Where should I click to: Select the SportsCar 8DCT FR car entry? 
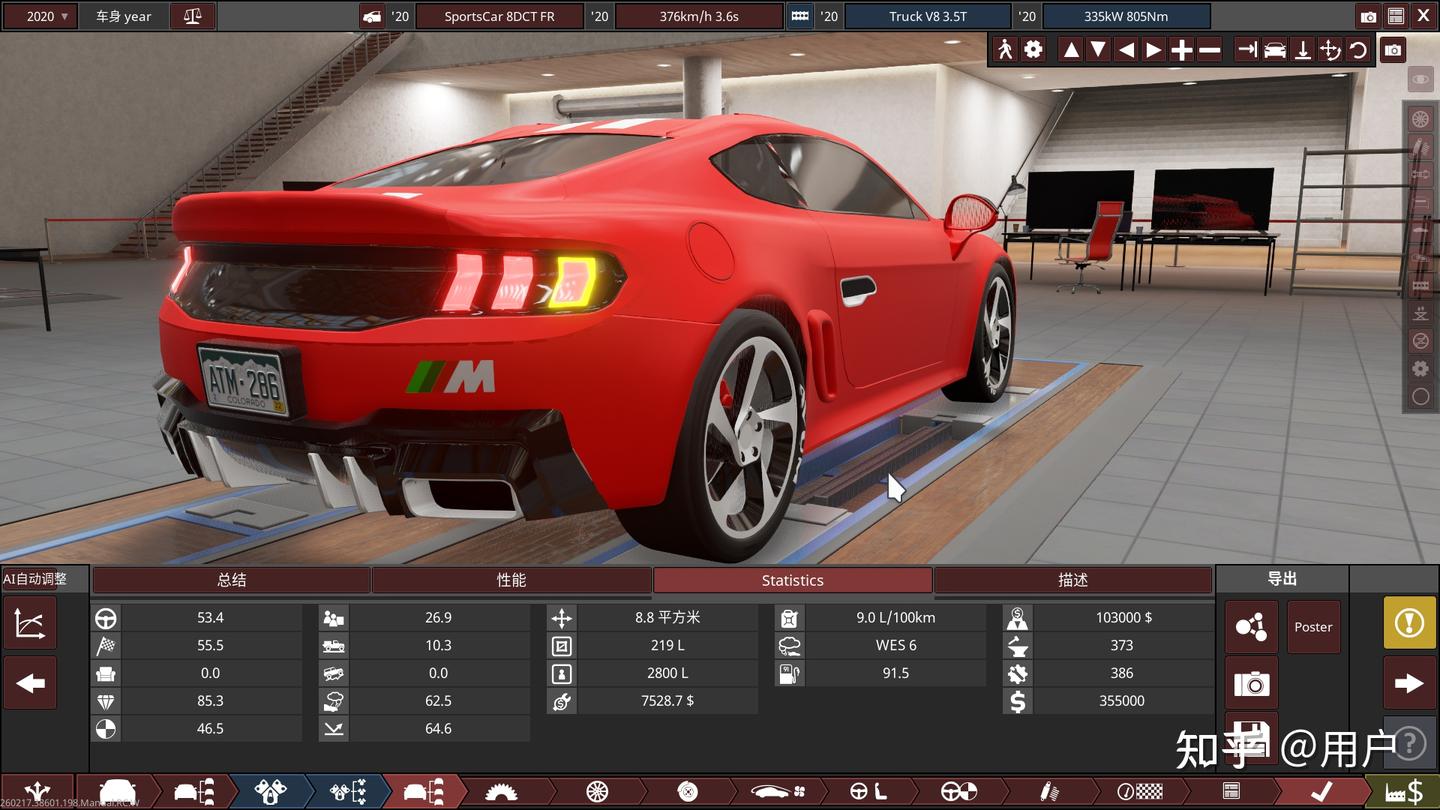point(499,16)
